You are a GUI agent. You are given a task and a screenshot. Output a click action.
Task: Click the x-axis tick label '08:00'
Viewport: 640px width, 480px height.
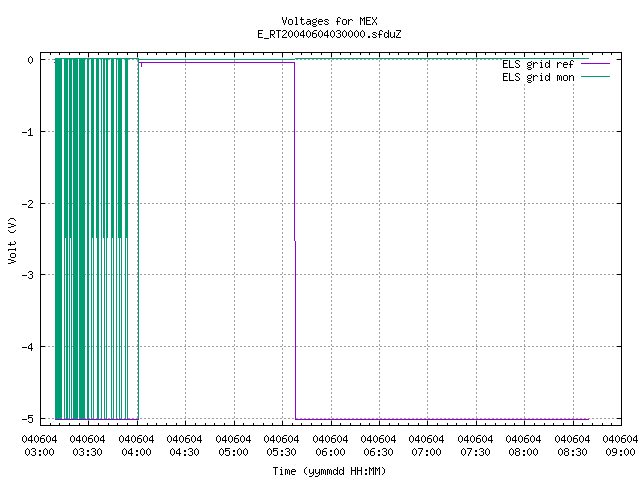pyautogui.click(x=523, y=452)
